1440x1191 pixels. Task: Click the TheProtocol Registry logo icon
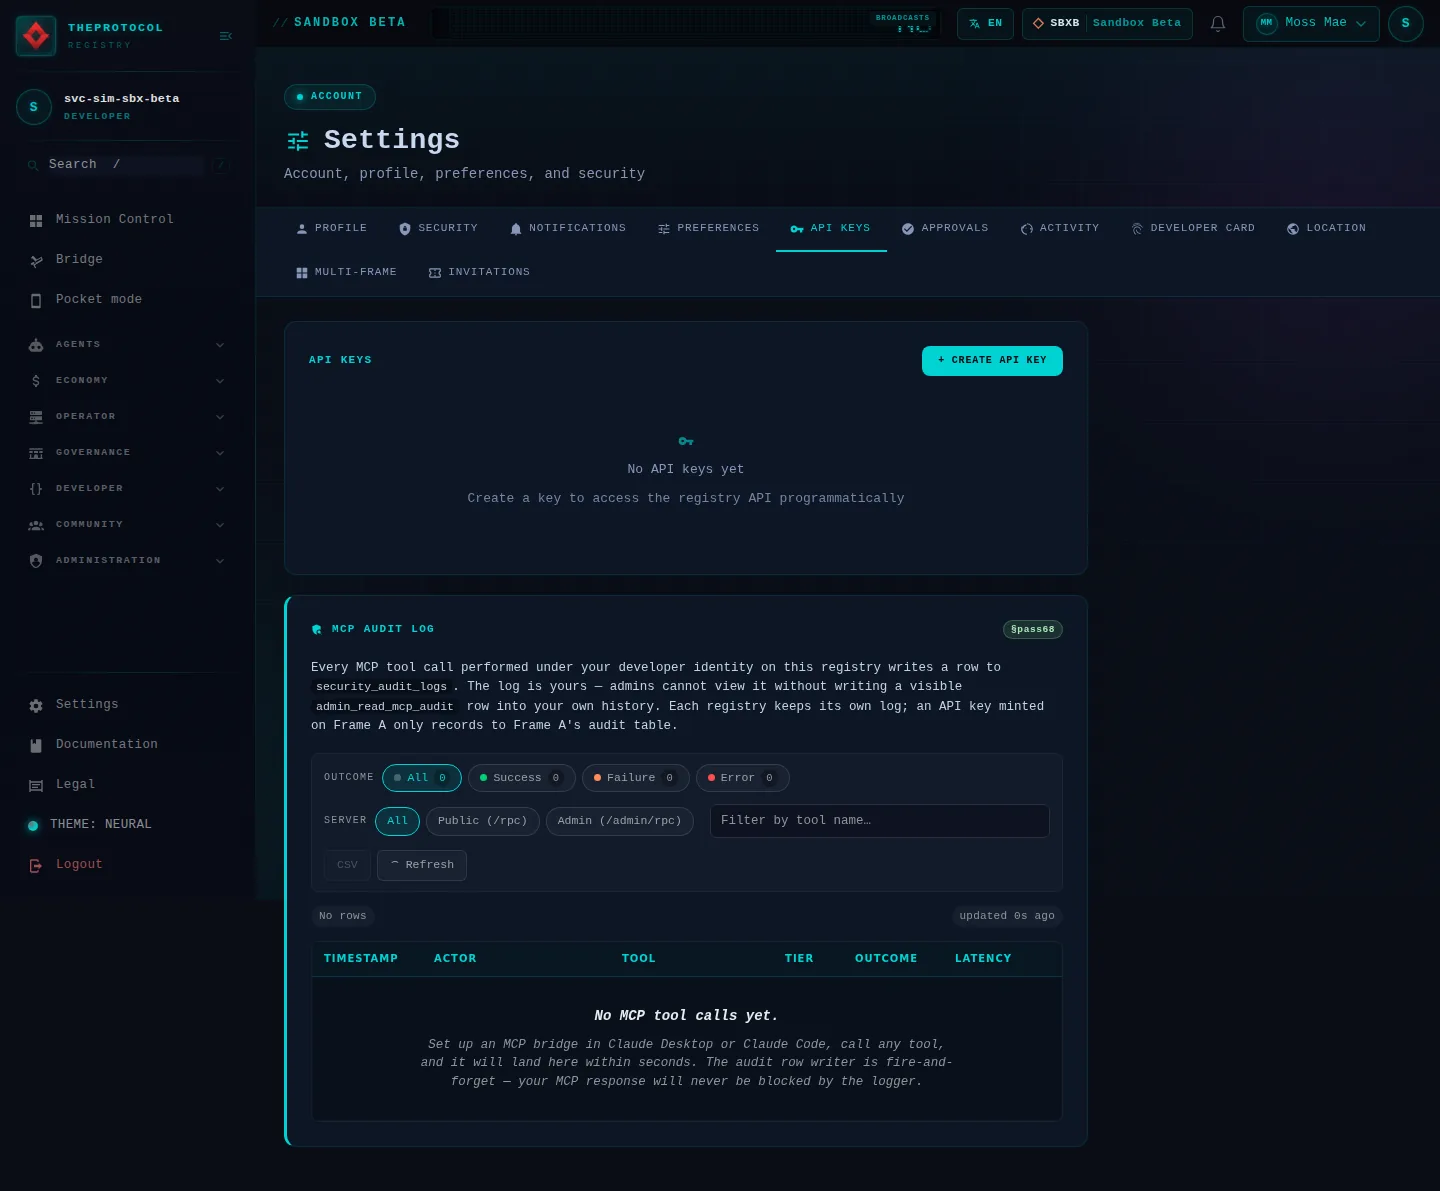click(36, 36)
